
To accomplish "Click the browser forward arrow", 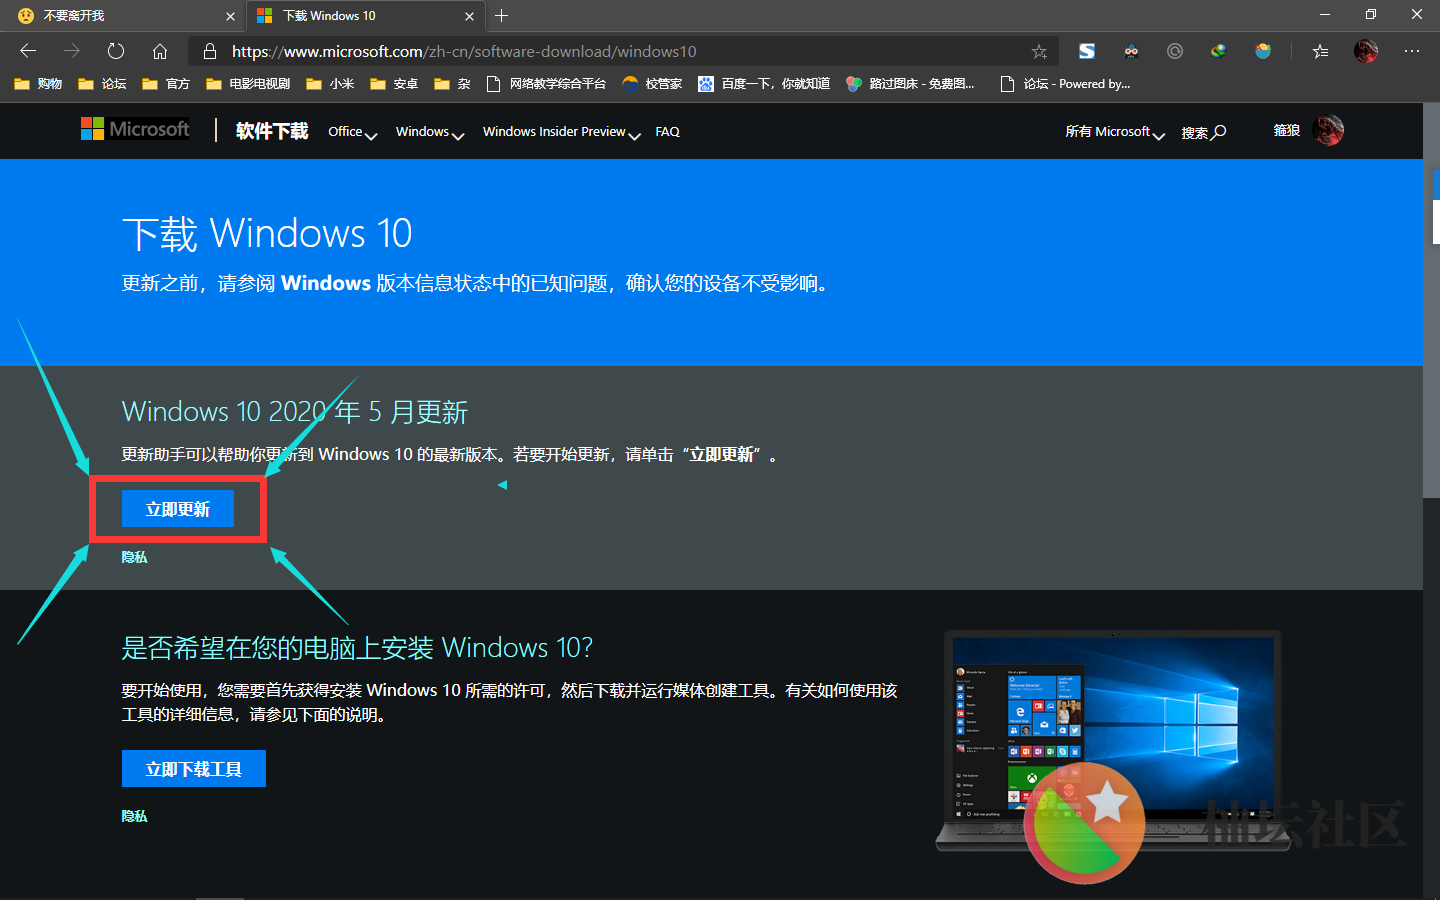I will (72, 51).
